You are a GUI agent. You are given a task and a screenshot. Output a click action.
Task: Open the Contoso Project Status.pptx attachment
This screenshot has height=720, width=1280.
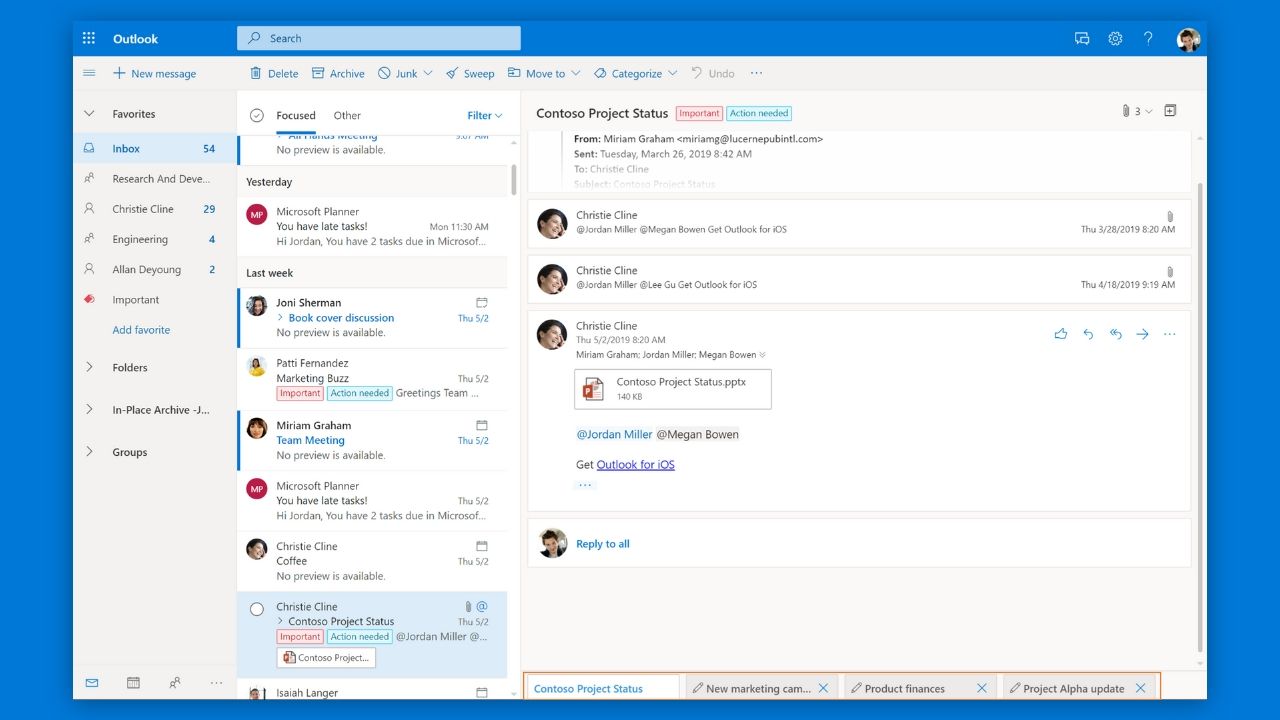pyautogui.click(x=672, y=389)
